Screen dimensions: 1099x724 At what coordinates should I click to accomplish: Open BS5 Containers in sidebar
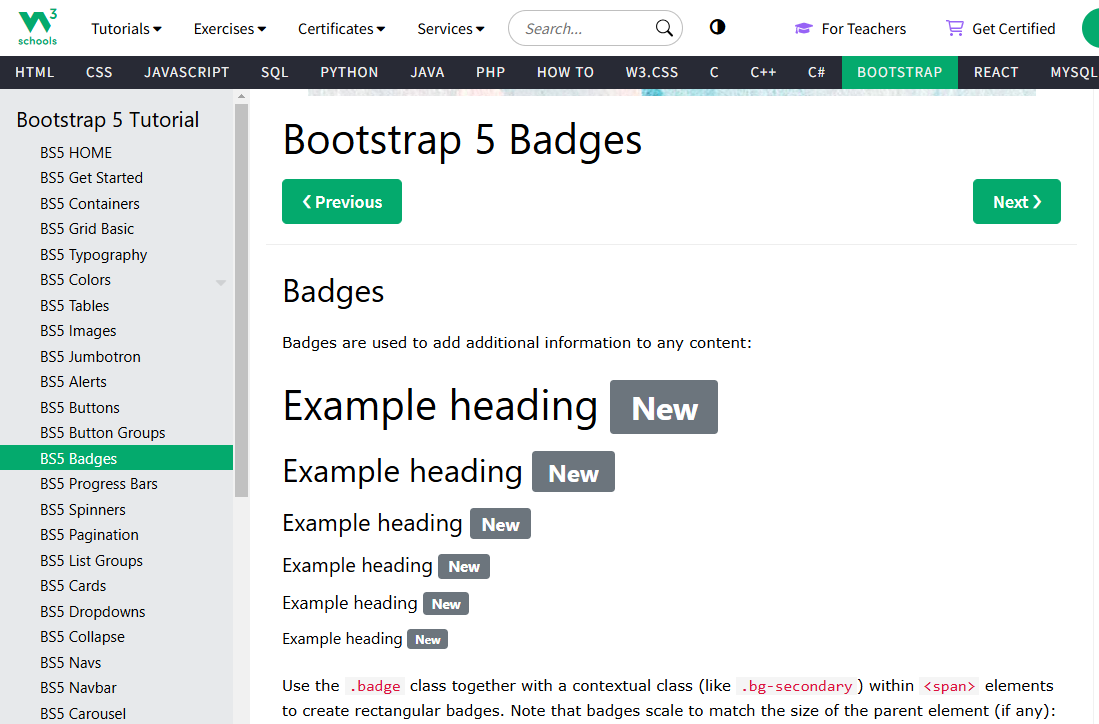pyautogui.click(x=116, y=204)
